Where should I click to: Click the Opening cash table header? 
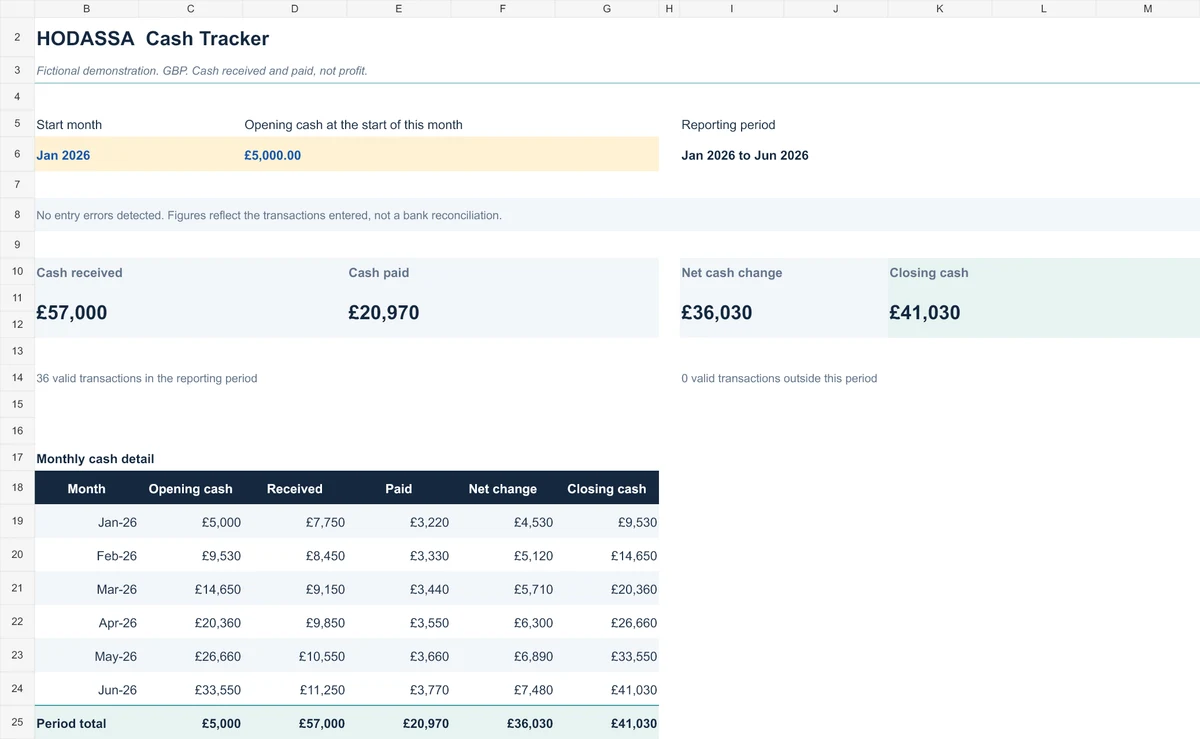click(x=190, y=489)
